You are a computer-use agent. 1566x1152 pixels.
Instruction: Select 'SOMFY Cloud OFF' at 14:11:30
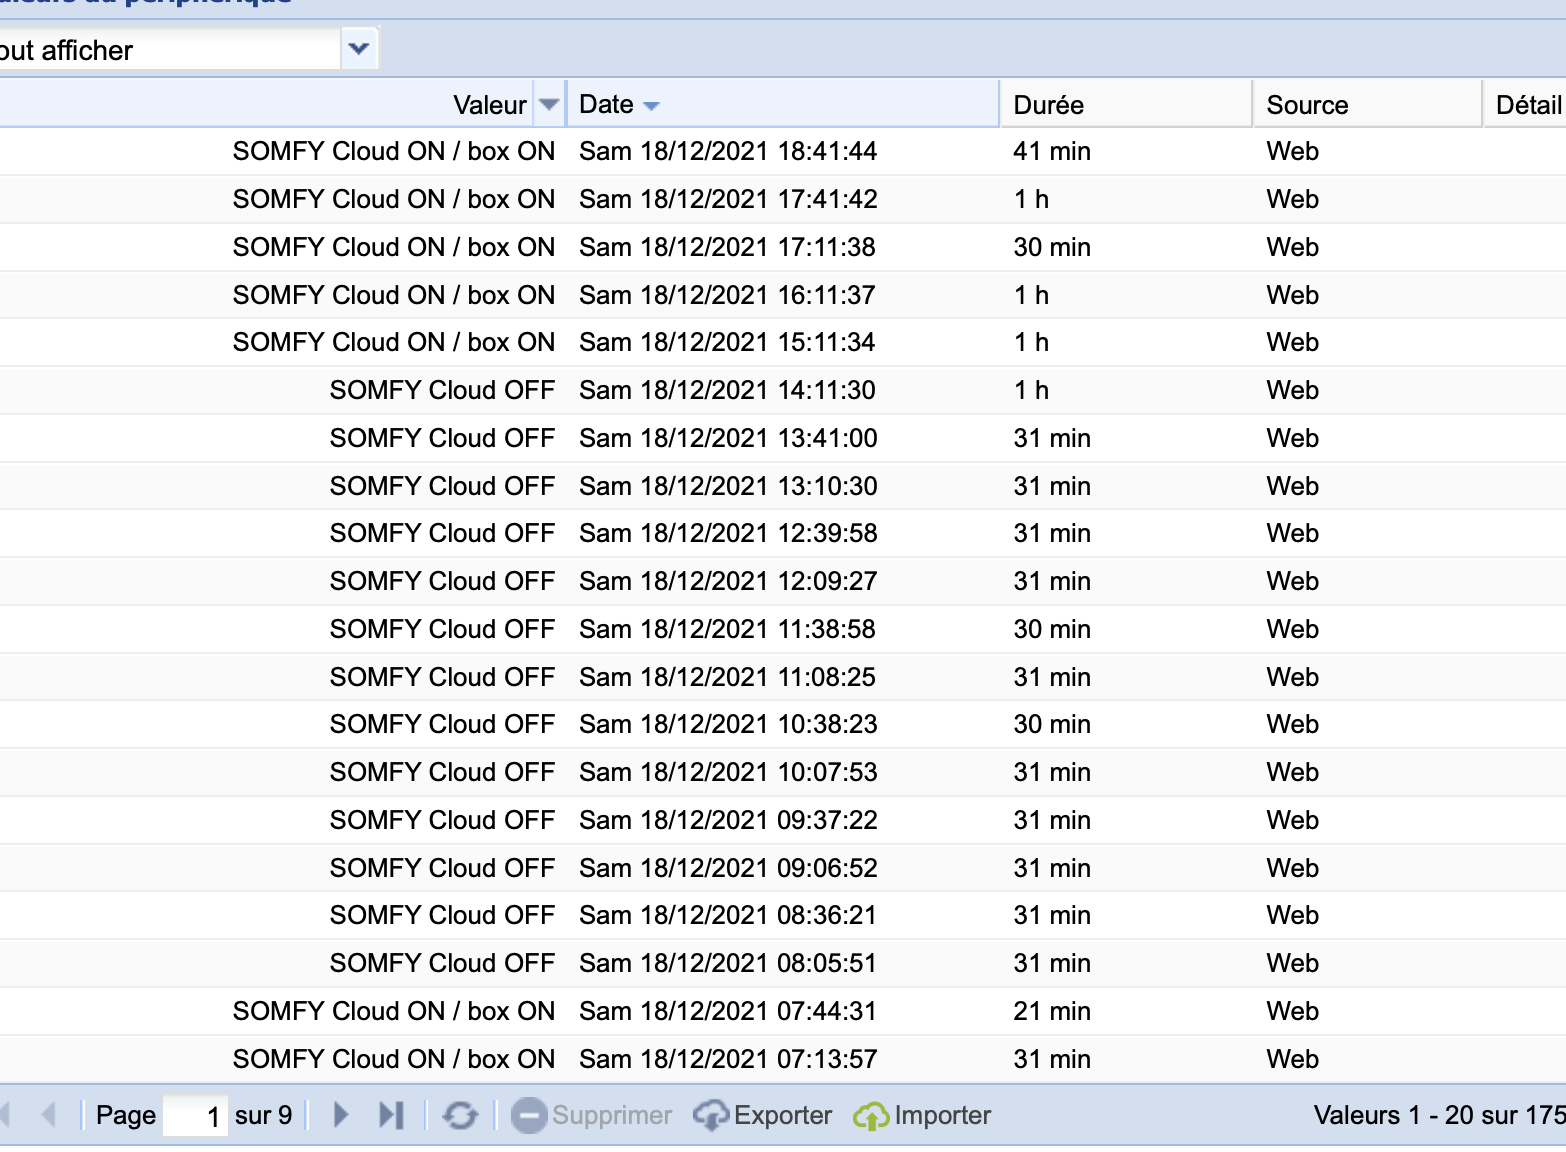[442, 390]
